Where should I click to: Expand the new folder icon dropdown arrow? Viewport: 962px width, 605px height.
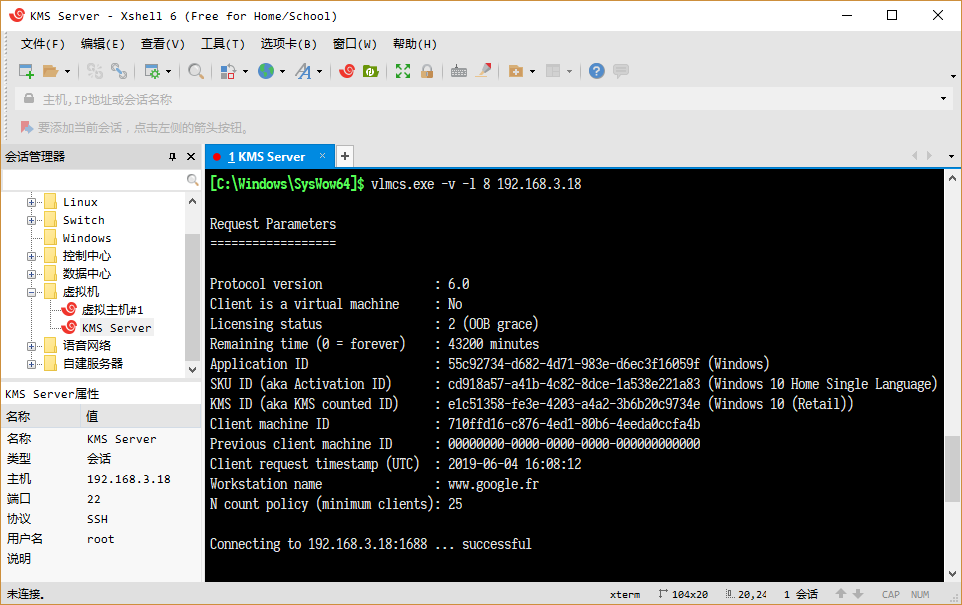532,72
